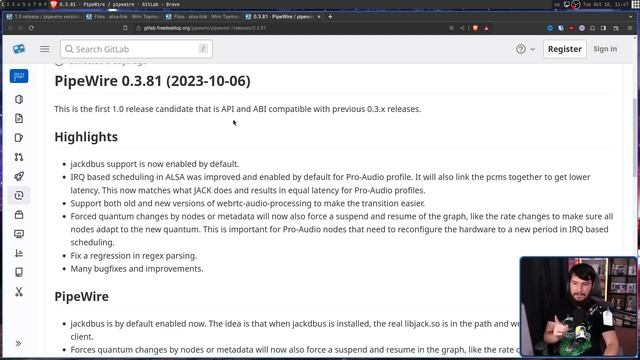Open the browser tab search dropdown

pos(631,17)
